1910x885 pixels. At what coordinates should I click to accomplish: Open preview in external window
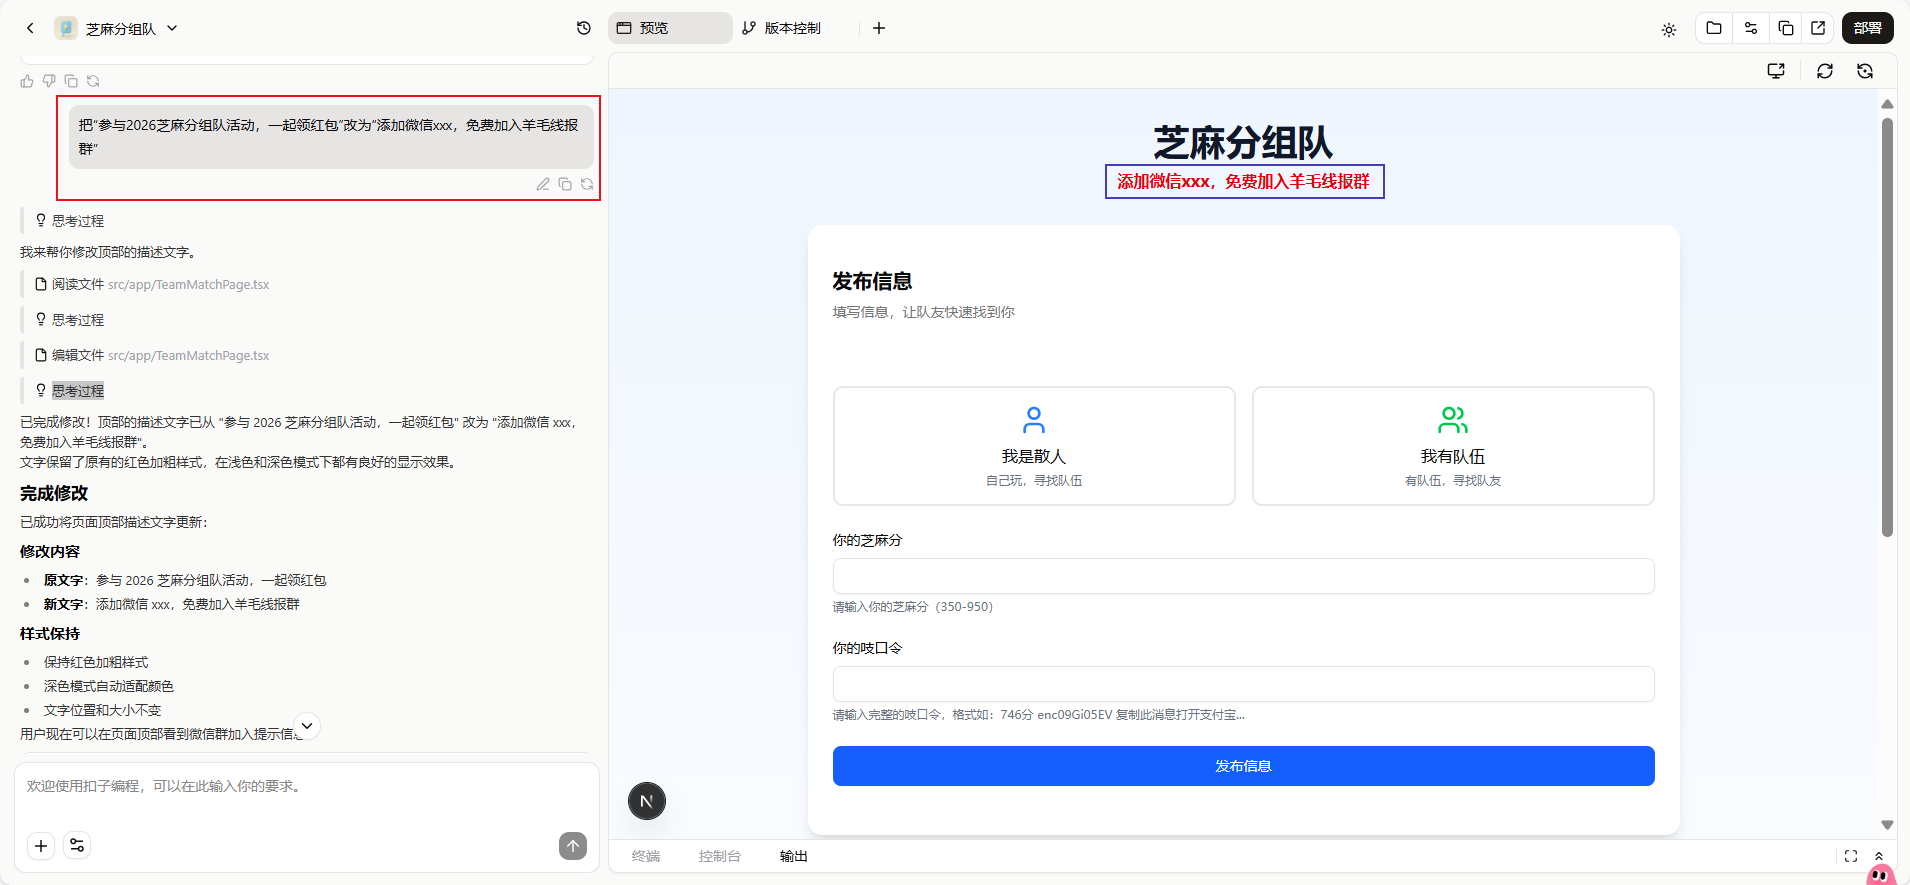coord(1818,28)
